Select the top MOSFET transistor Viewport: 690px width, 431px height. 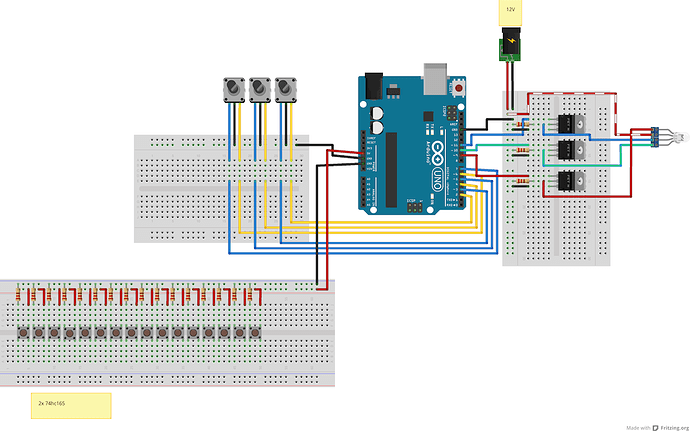click(x=571, y=124)
